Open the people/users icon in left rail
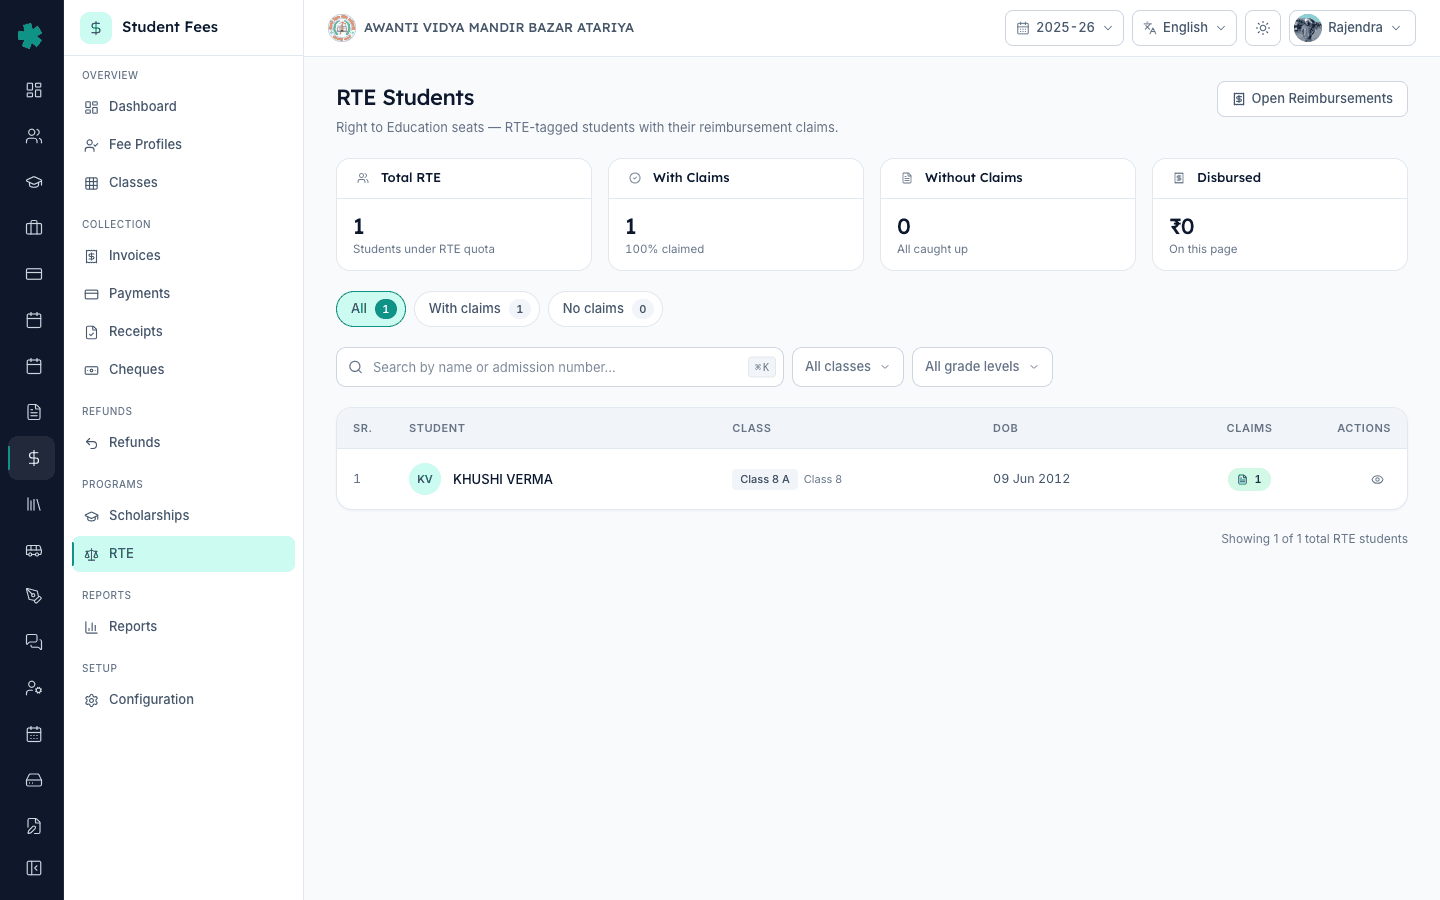 pos(34,136)
